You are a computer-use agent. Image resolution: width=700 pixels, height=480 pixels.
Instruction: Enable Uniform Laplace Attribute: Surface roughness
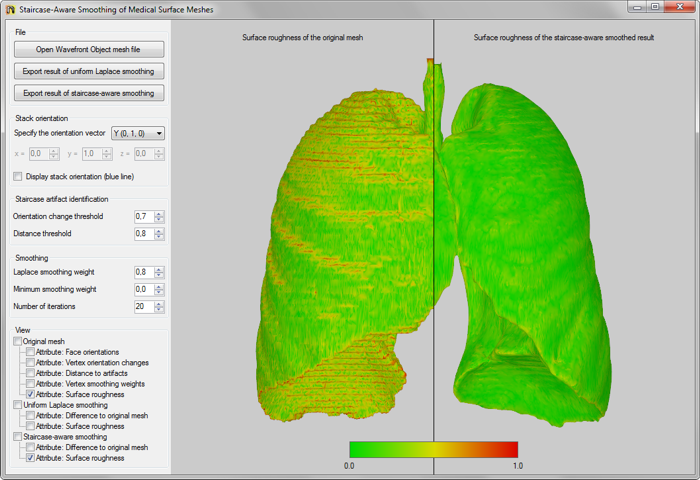click(30, 426)
